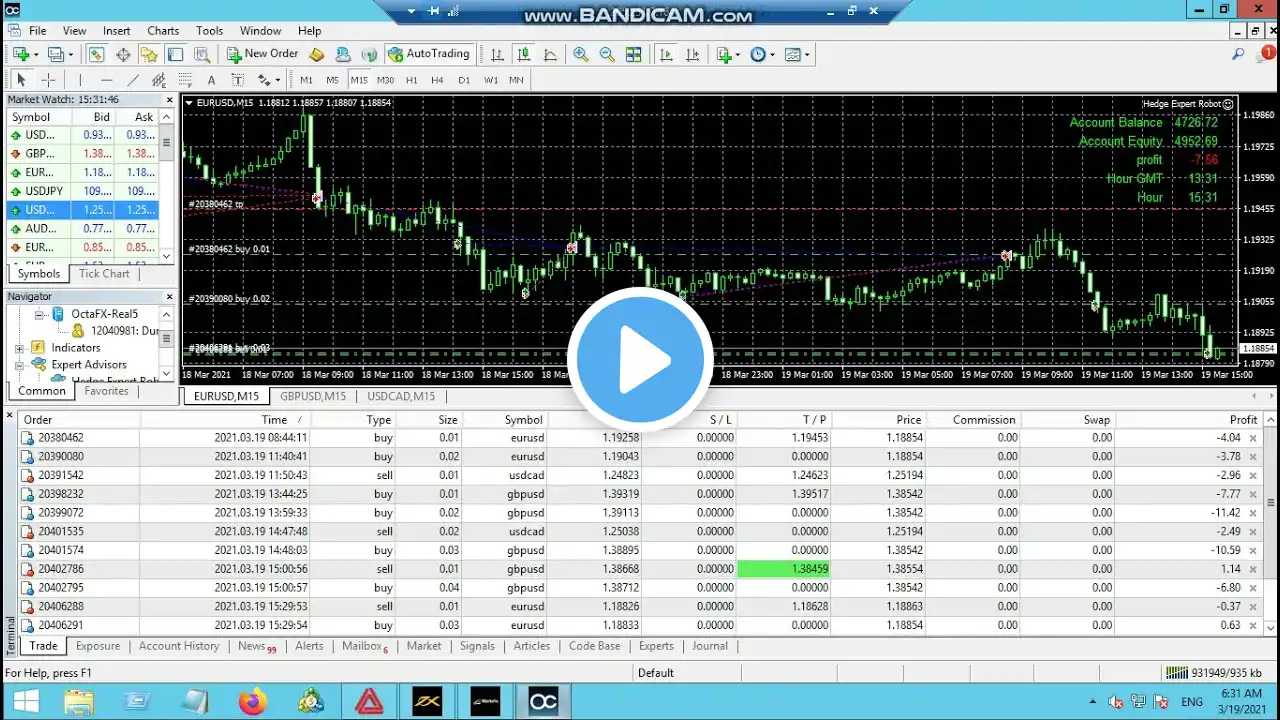The height and width of the screenshot is (720, 1280).
Task: Open the periodicity clock dropdown arrow
Action: pos(772,55)
